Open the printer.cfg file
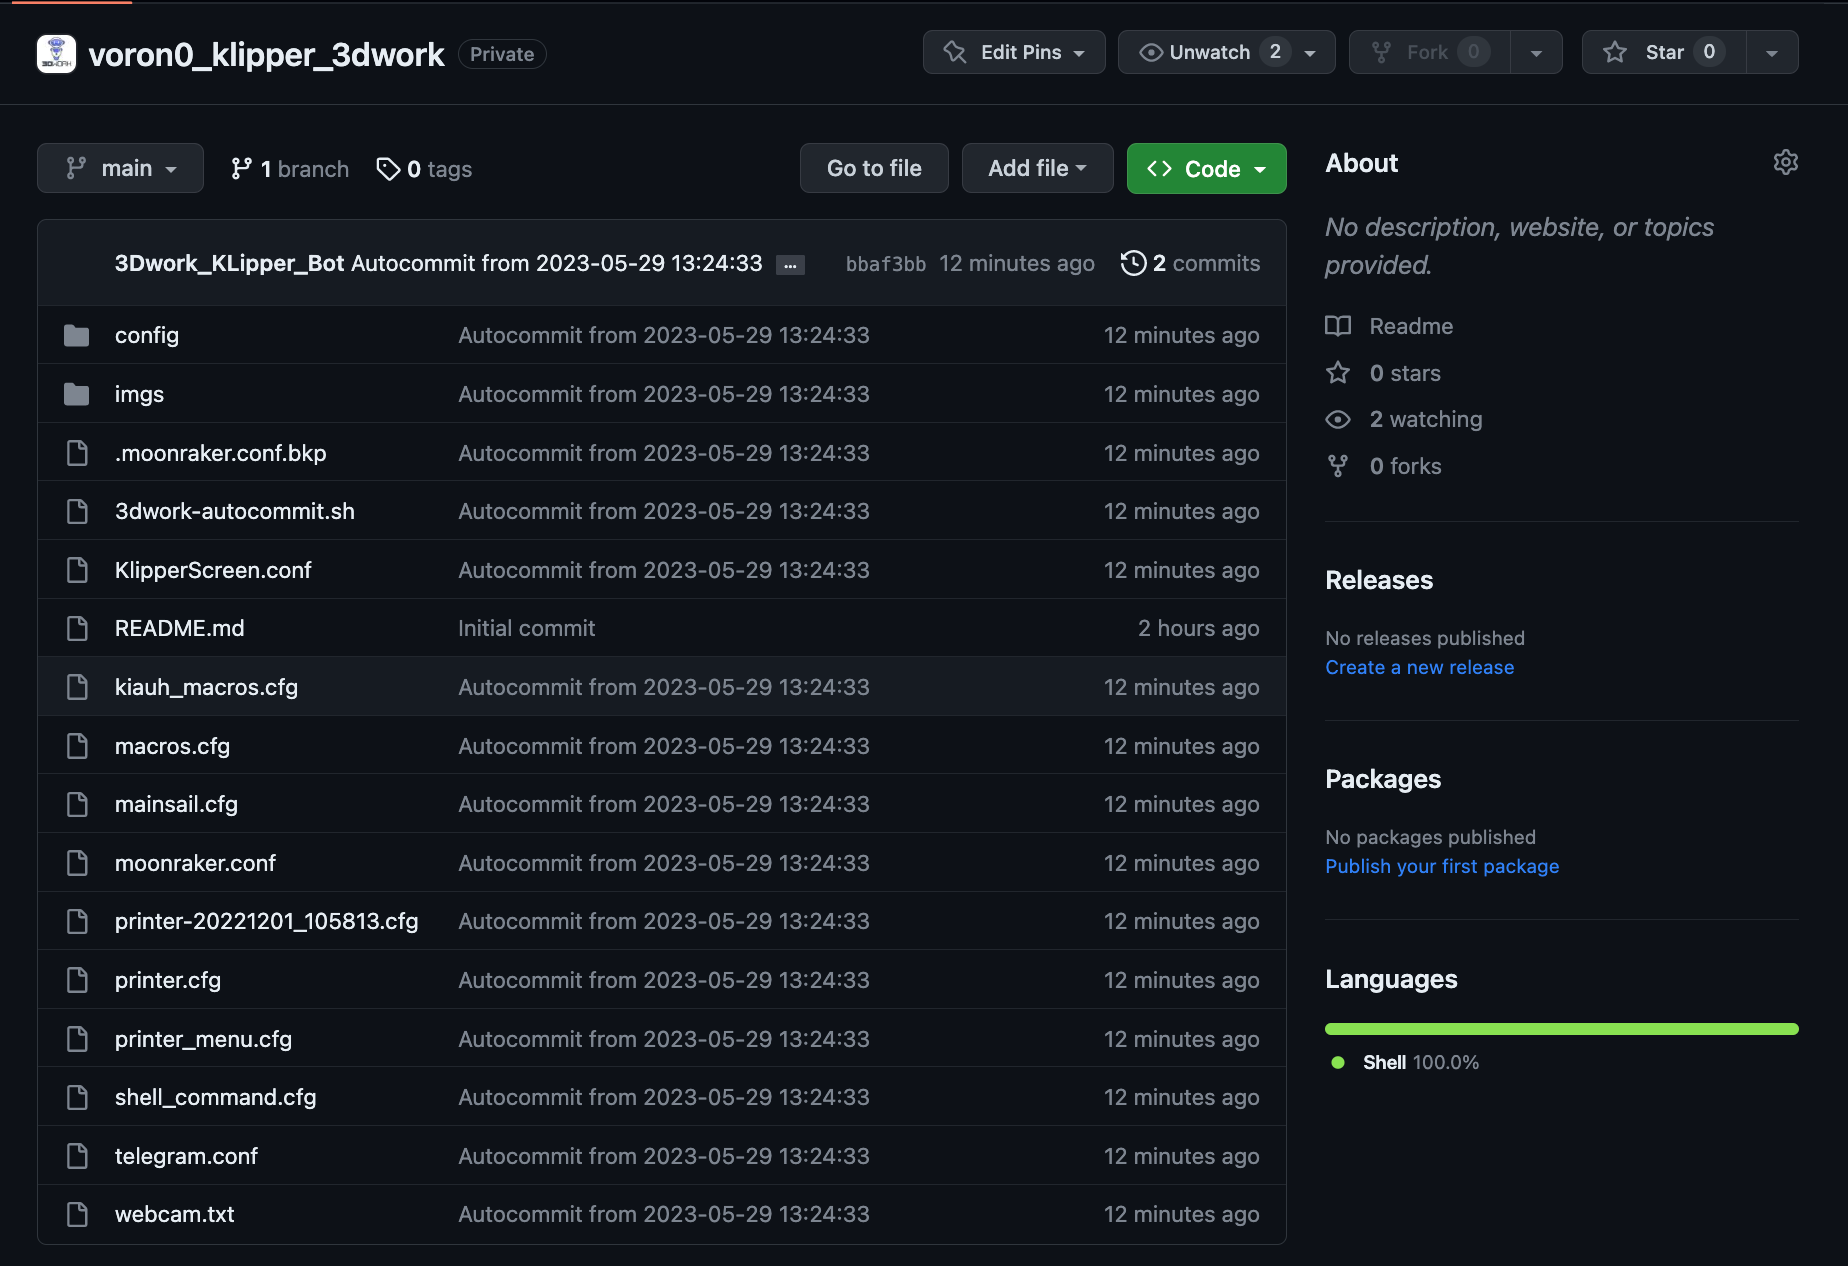The image size is (1848, 1266). [x=167, y=980]
